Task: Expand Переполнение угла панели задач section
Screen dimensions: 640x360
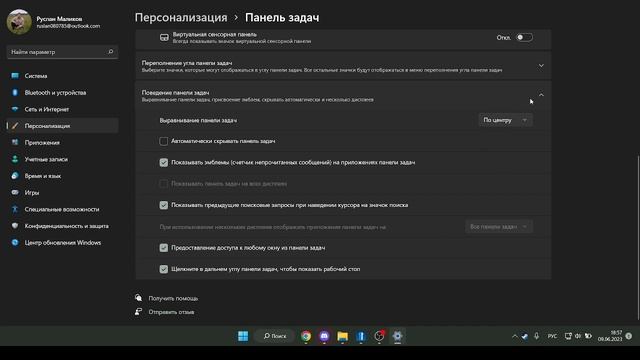Action: coord(541,66)
